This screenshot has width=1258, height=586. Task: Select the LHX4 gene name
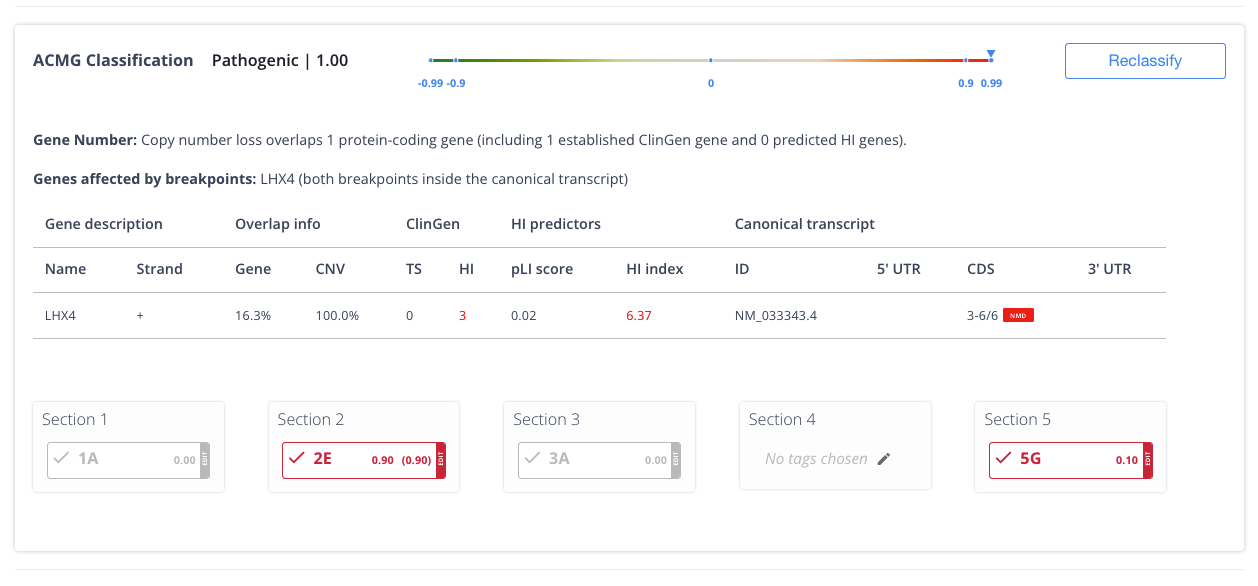(60, 314)
